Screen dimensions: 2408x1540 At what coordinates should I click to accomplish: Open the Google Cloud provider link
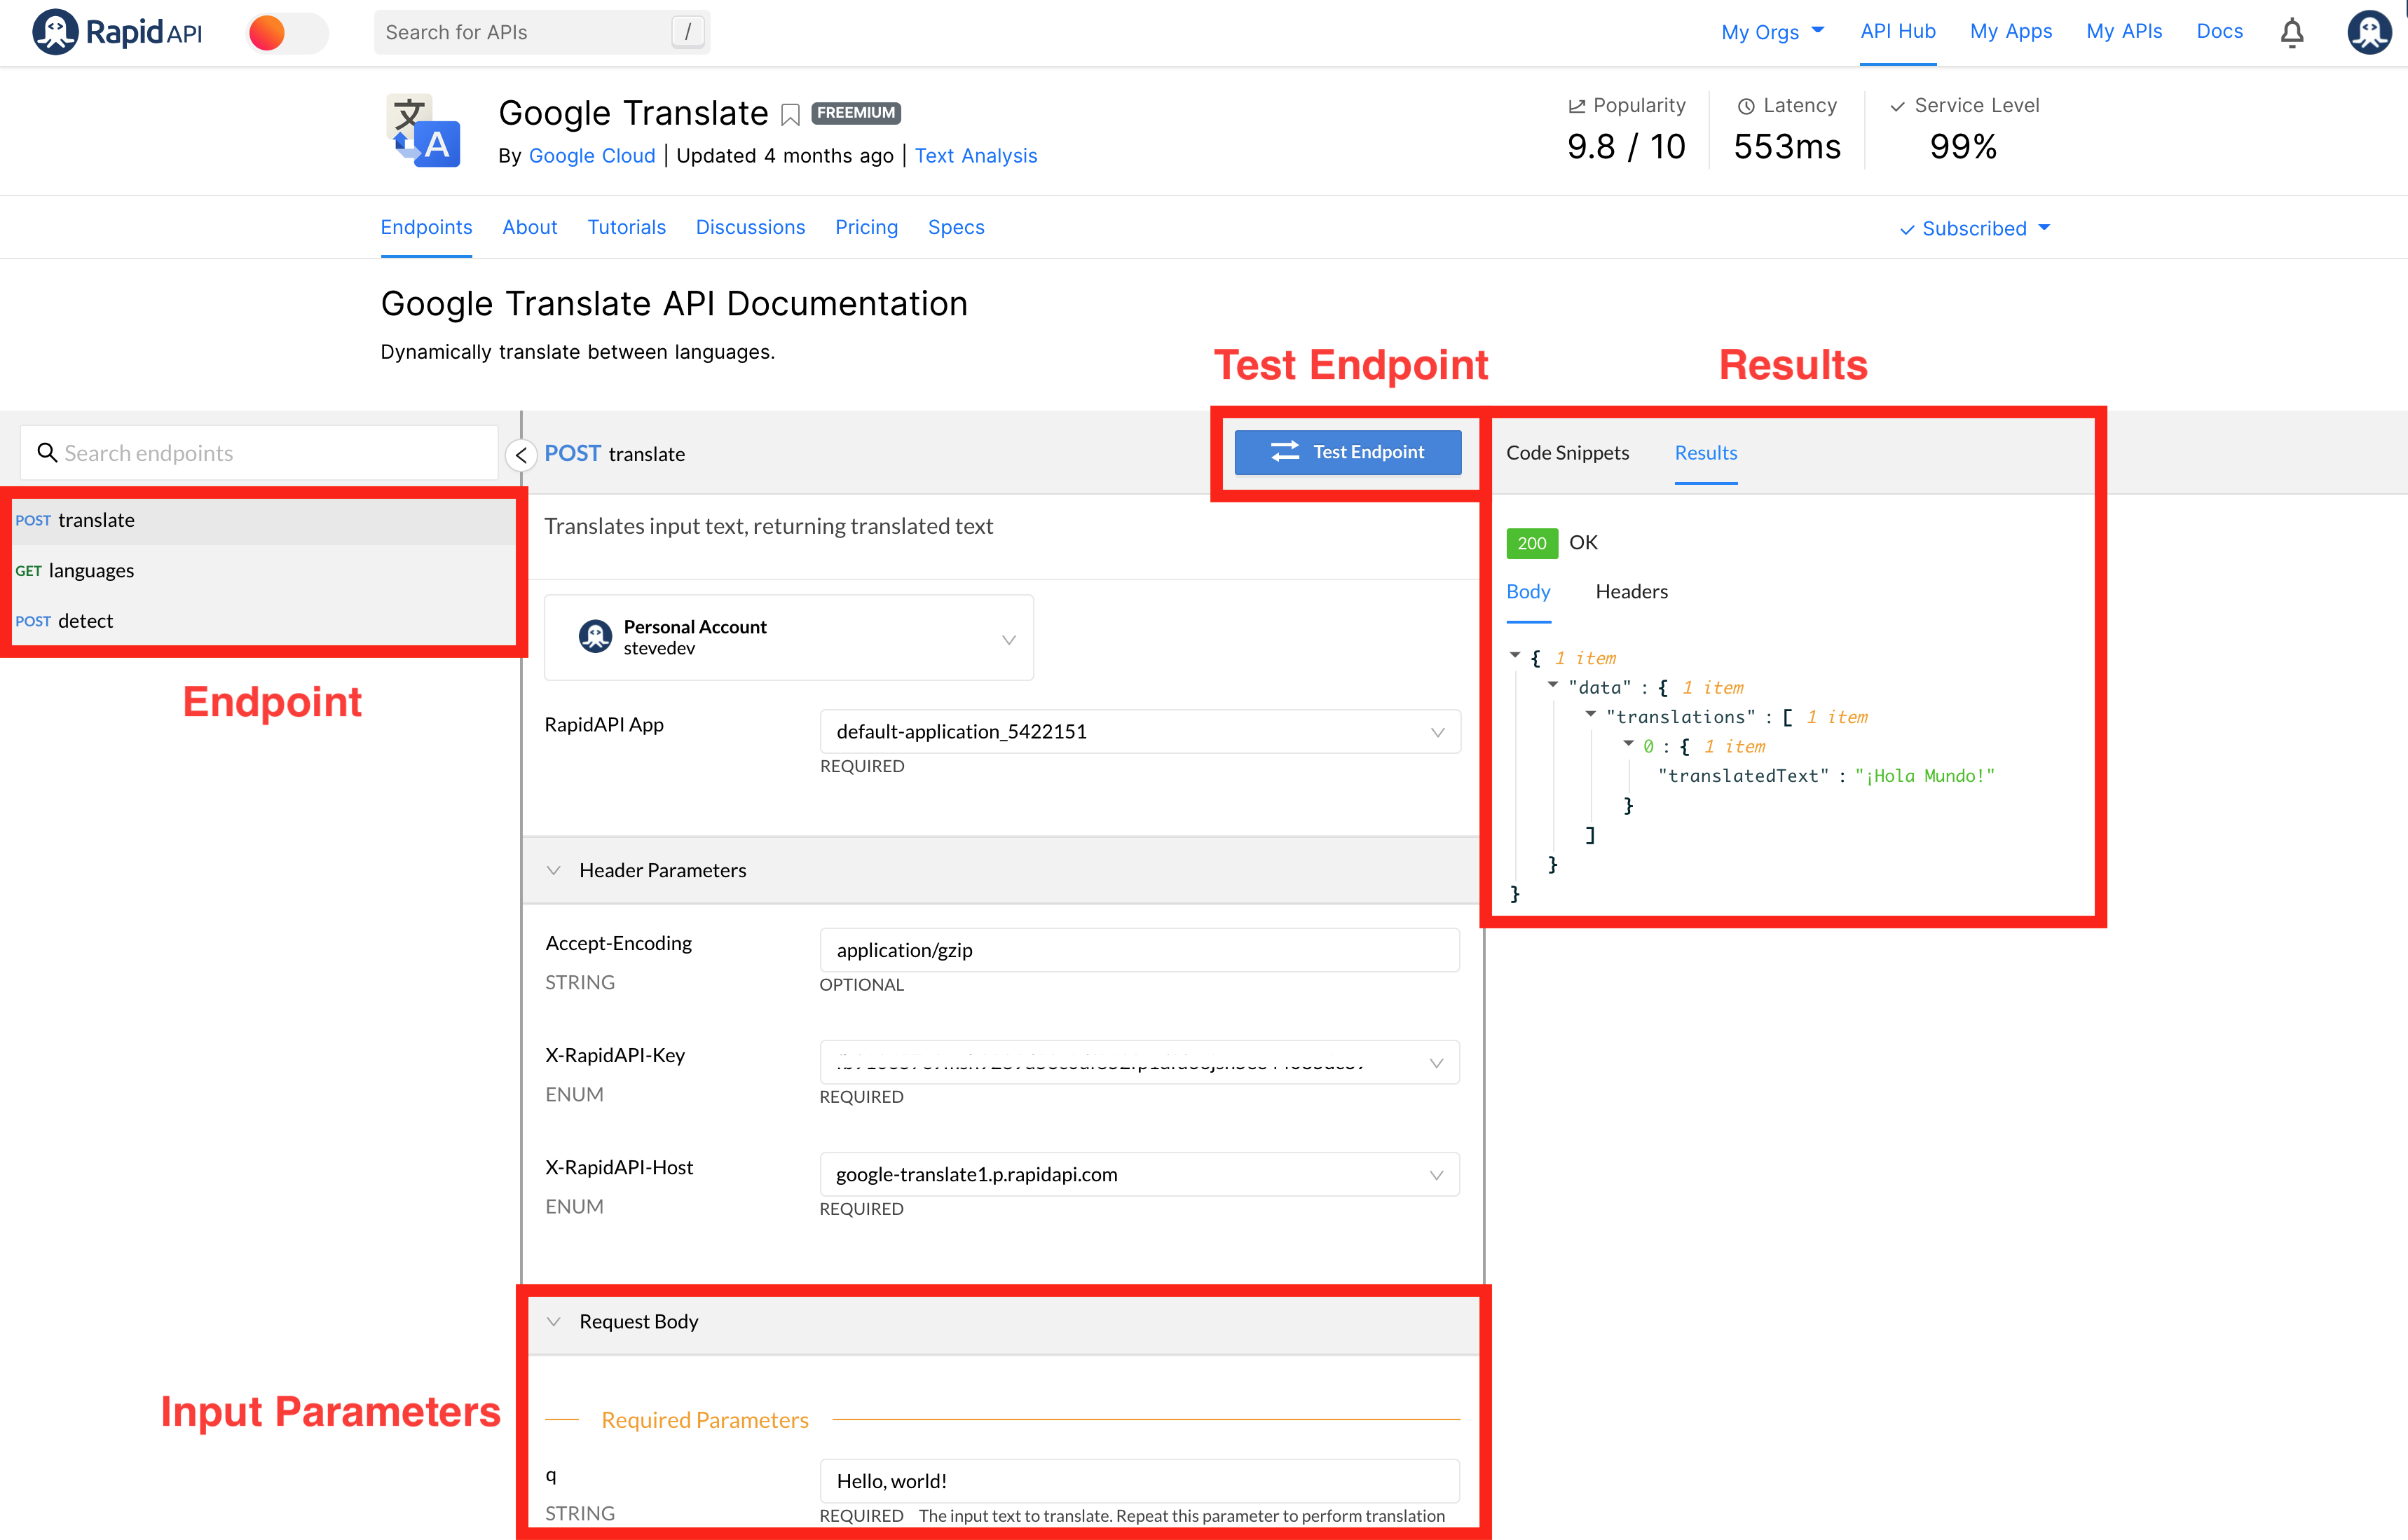point(591,156)
